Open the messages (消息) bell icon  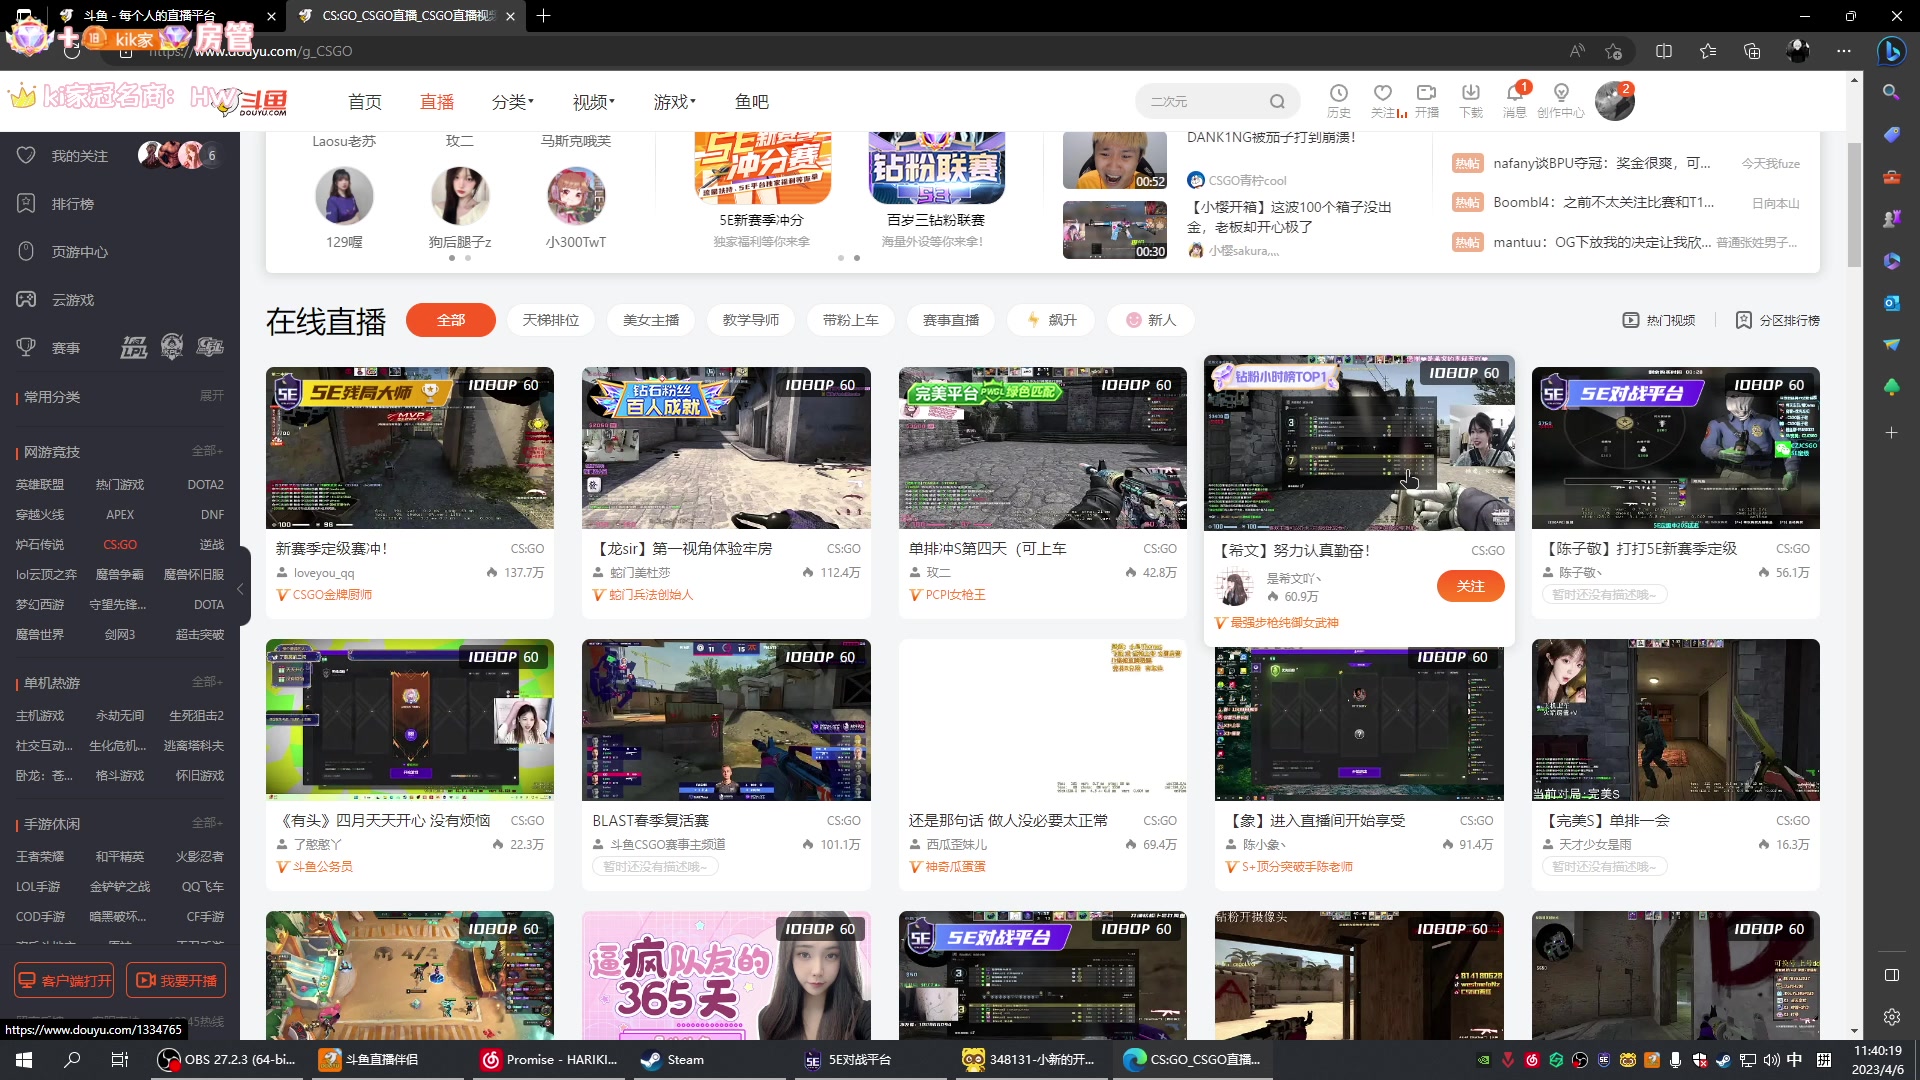tap(1515, 100)
